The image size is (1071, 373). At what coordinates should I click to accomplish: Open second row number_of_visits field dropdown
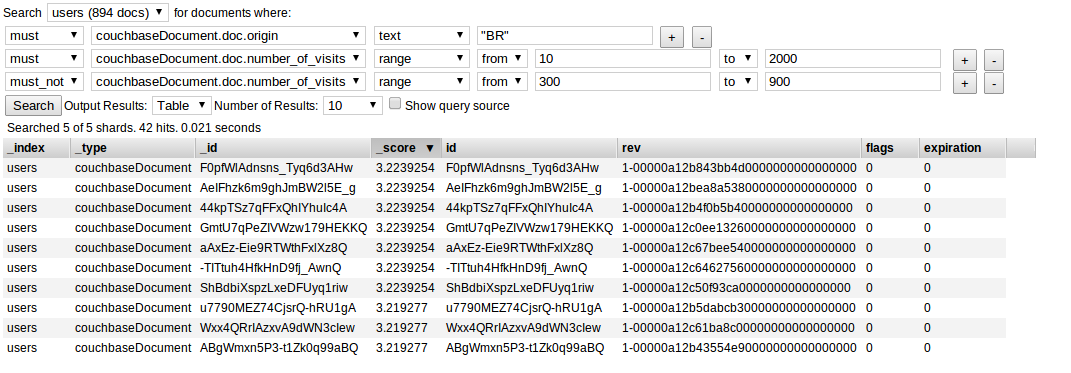click(228, 59)
